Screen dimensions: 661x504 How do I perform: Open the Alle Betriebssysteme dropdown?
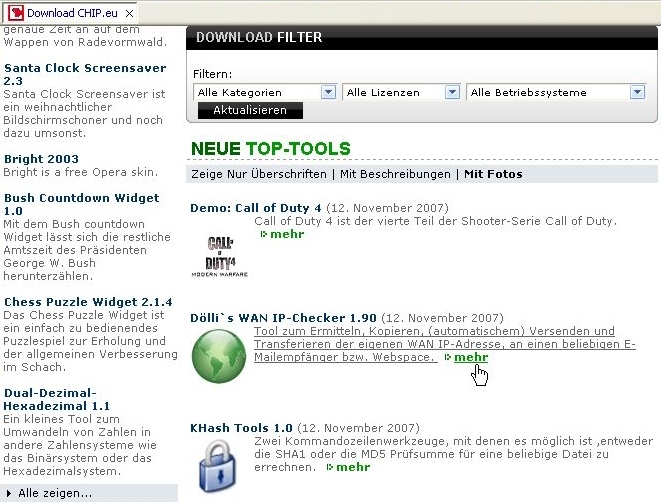point(556,92)
